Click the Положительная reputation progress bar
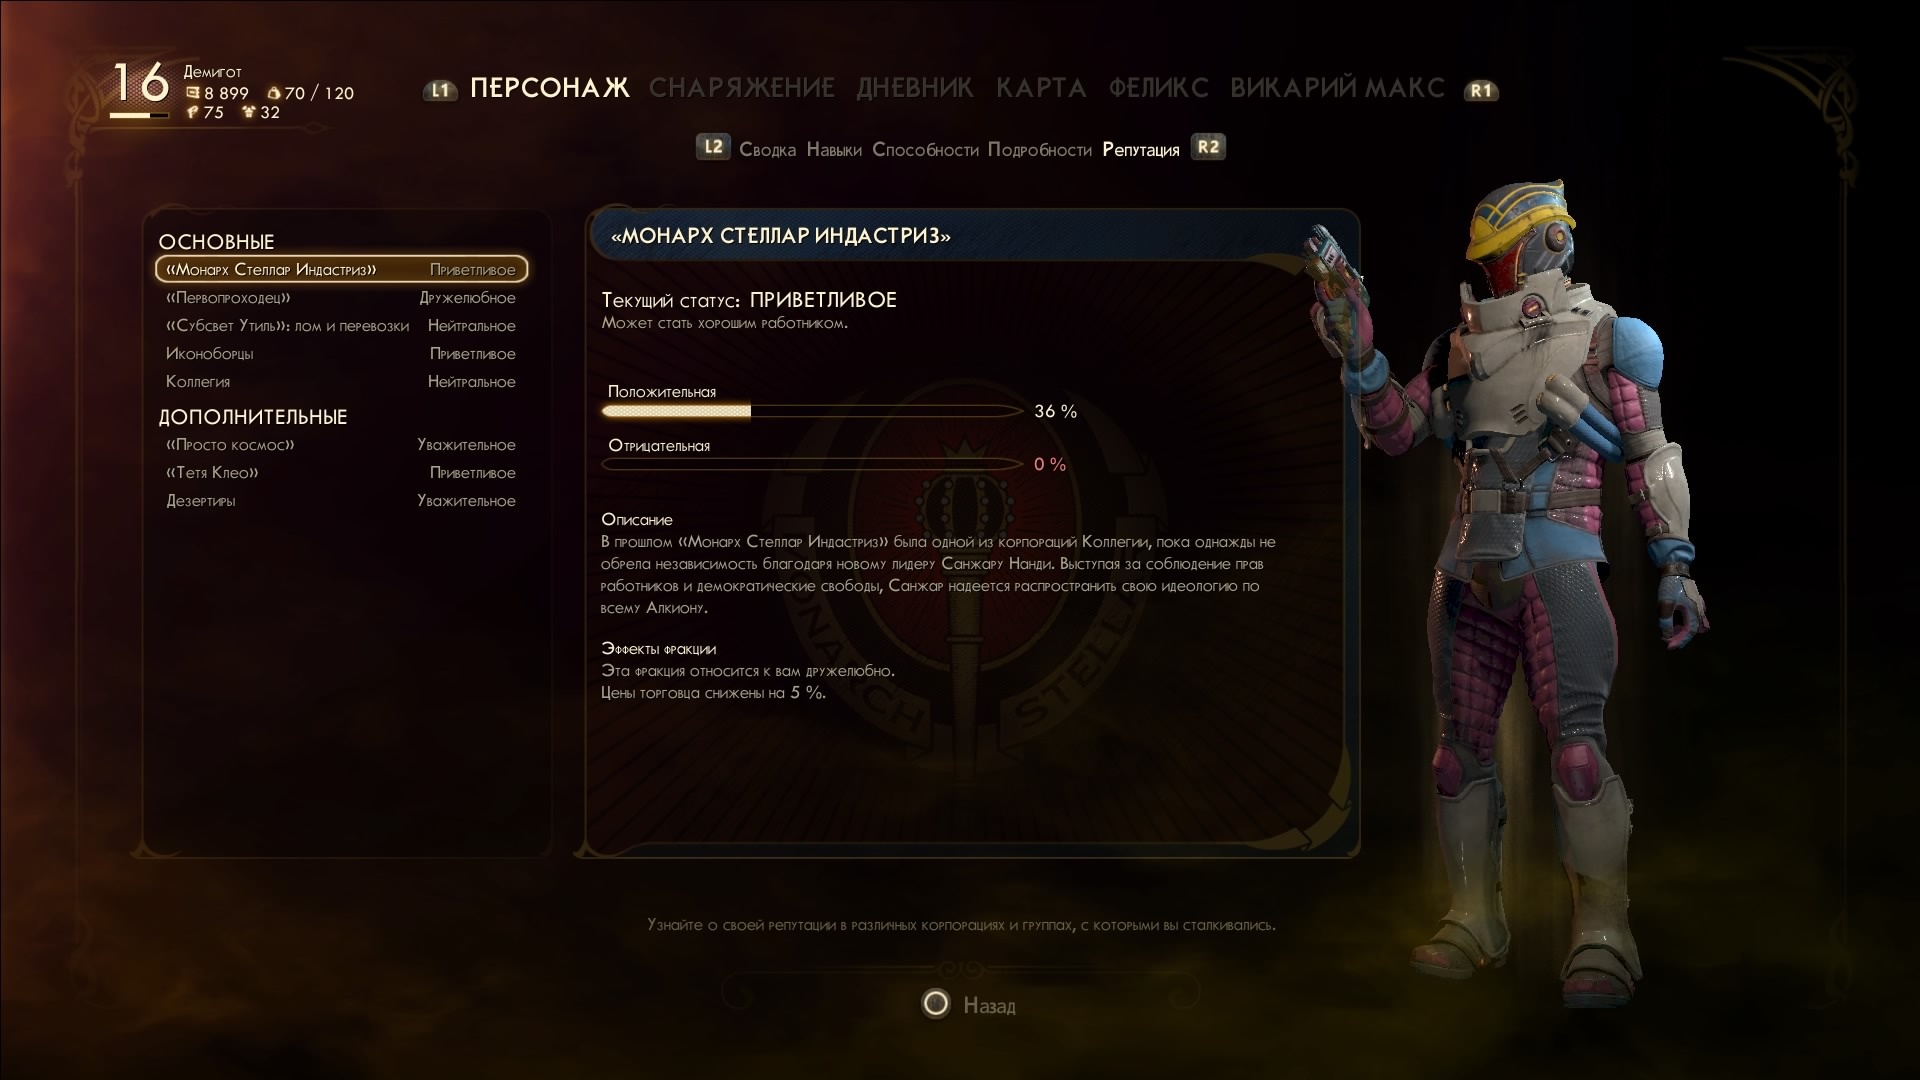The width and height of the screenshot is (1920, 1080). pyautogui.click(x=812, y=411)
